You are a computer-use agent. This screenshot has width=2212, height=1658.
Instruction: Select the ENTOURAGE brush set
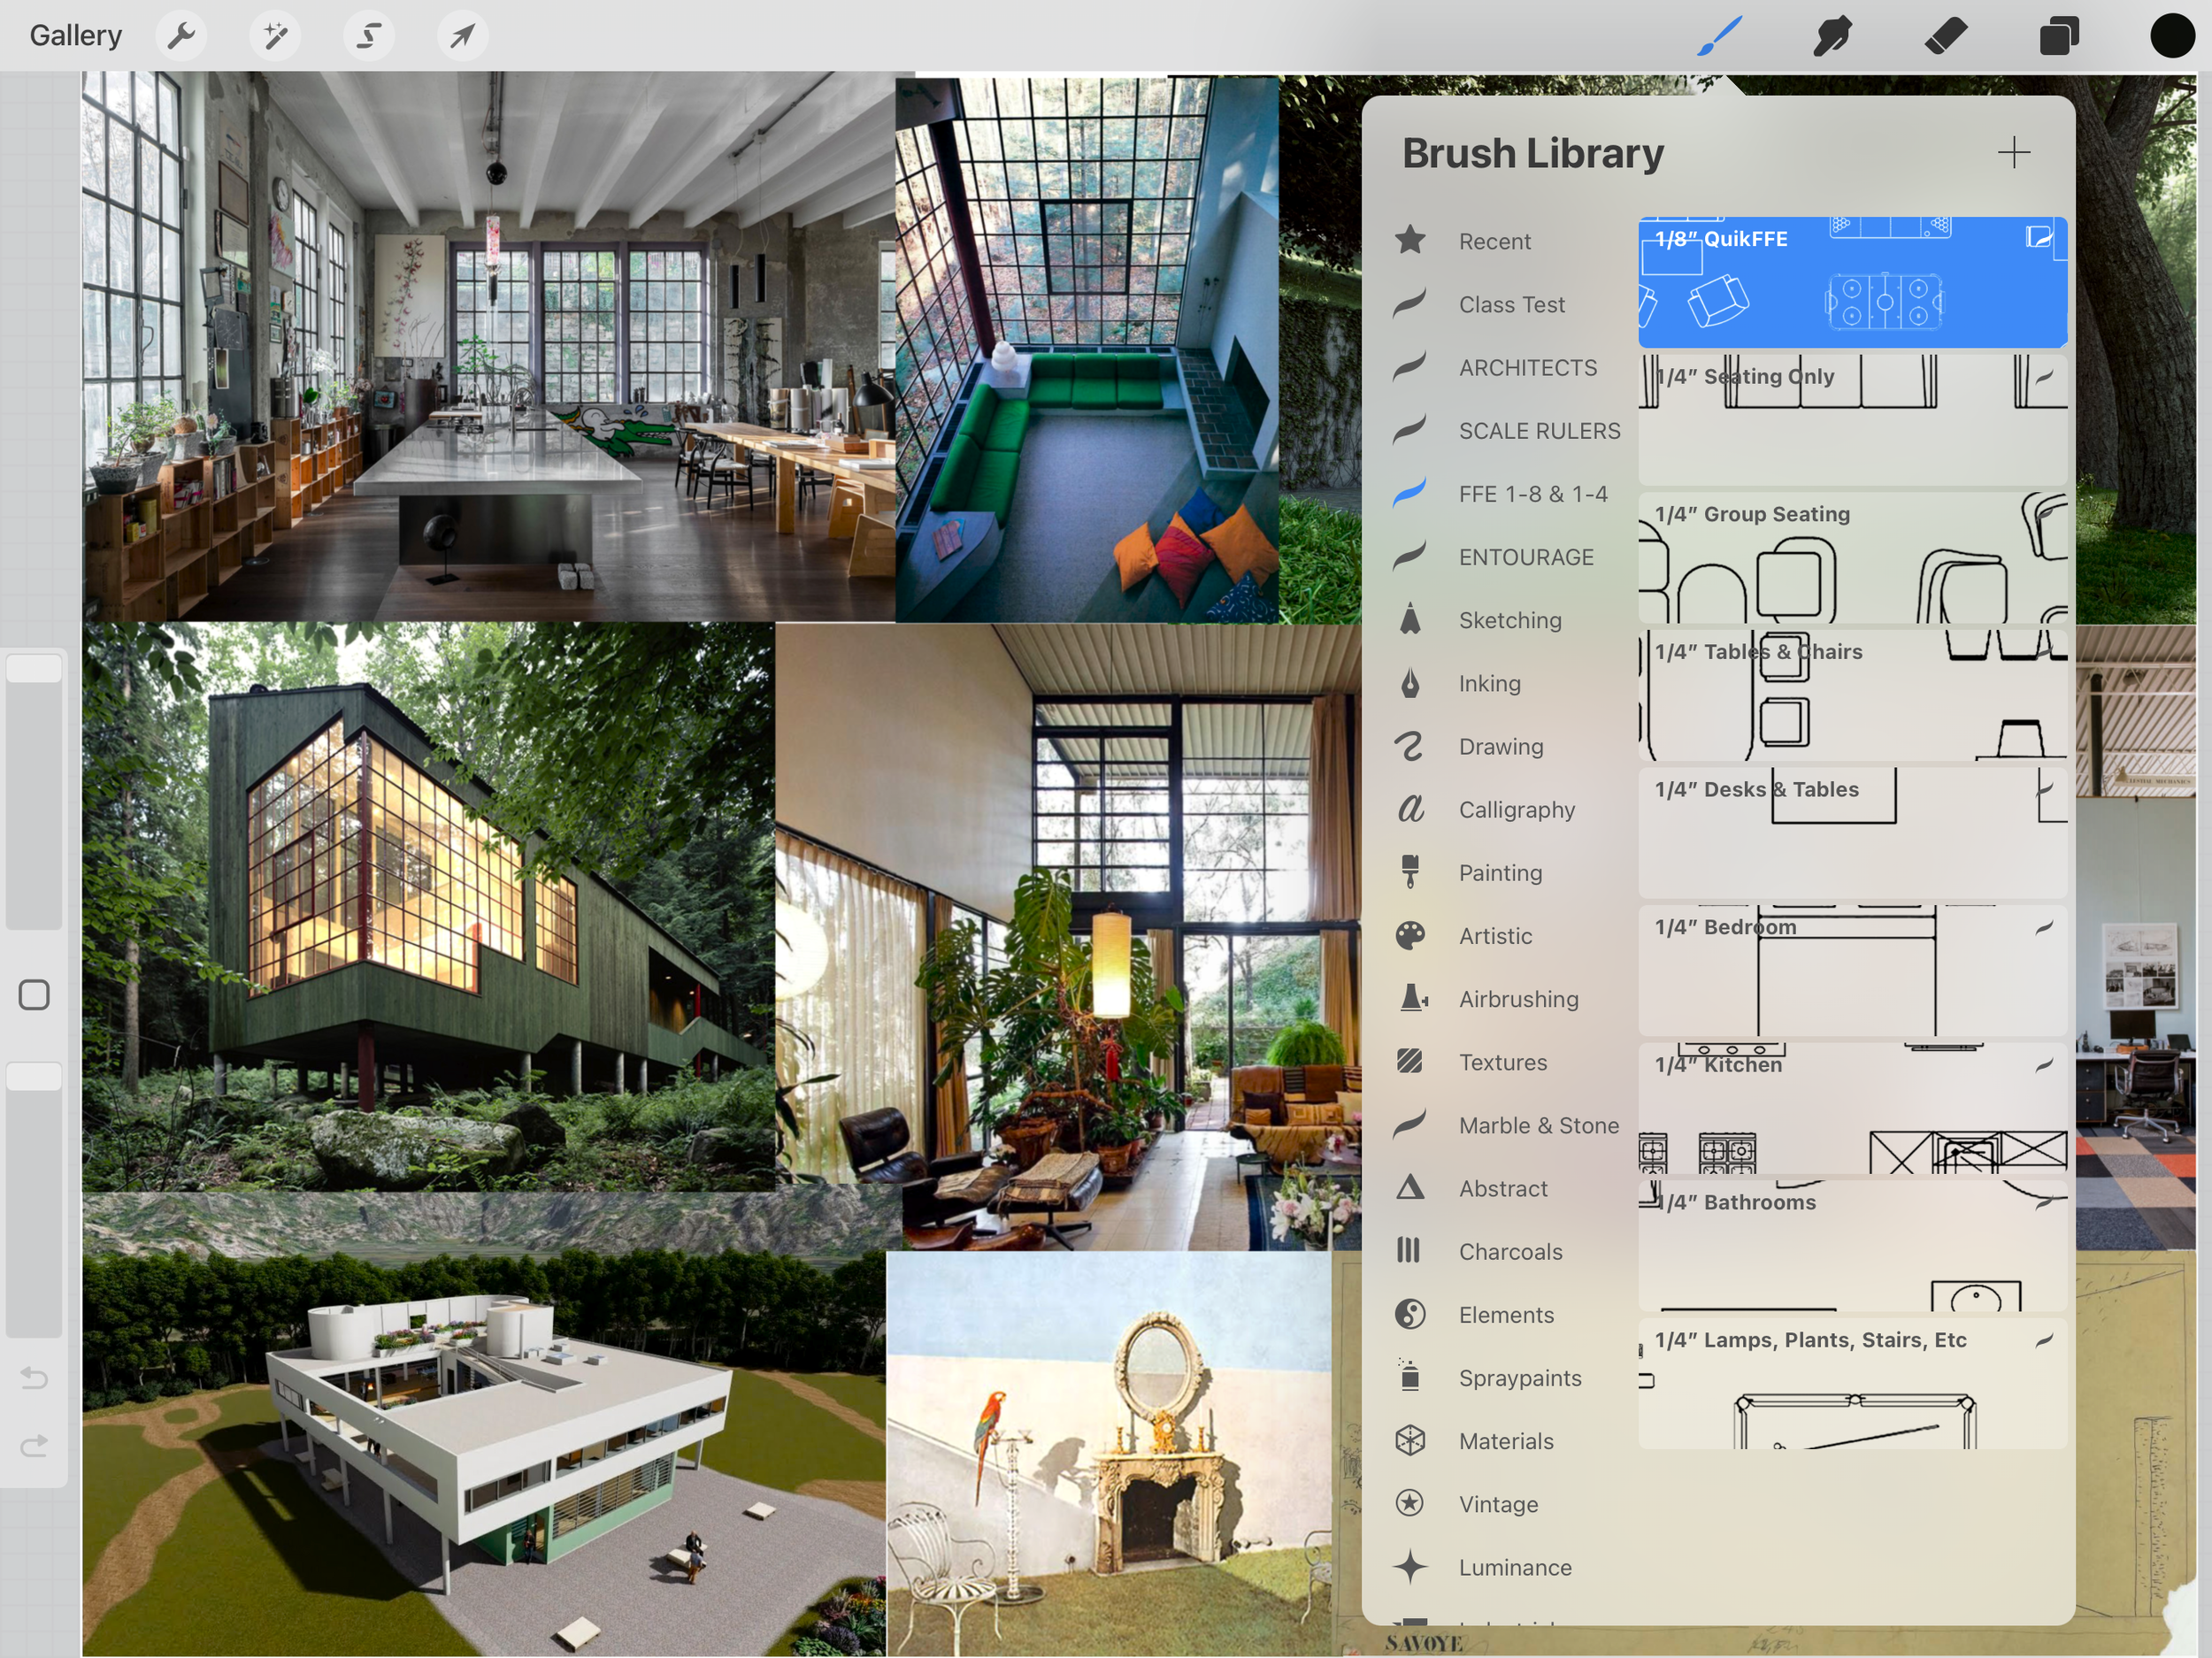(x=1525, y=557)
